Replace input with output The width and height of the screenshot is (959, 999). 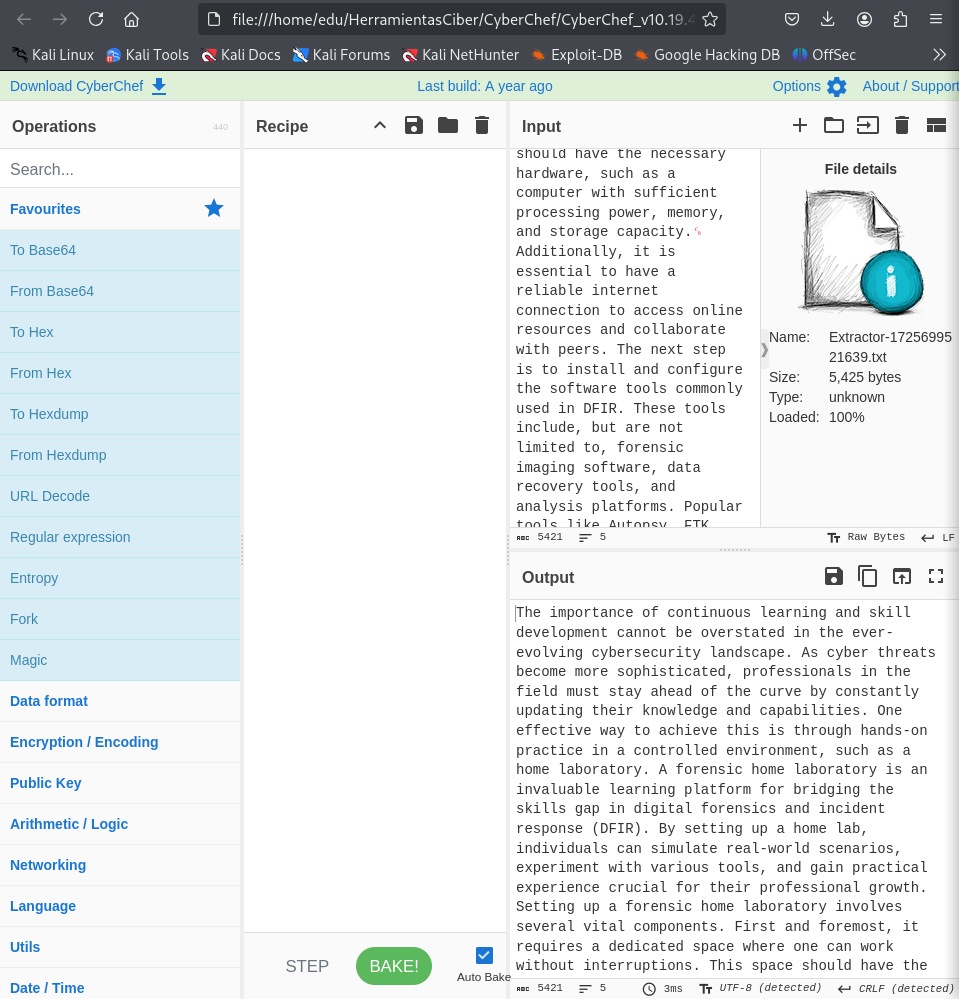(902, 577)
